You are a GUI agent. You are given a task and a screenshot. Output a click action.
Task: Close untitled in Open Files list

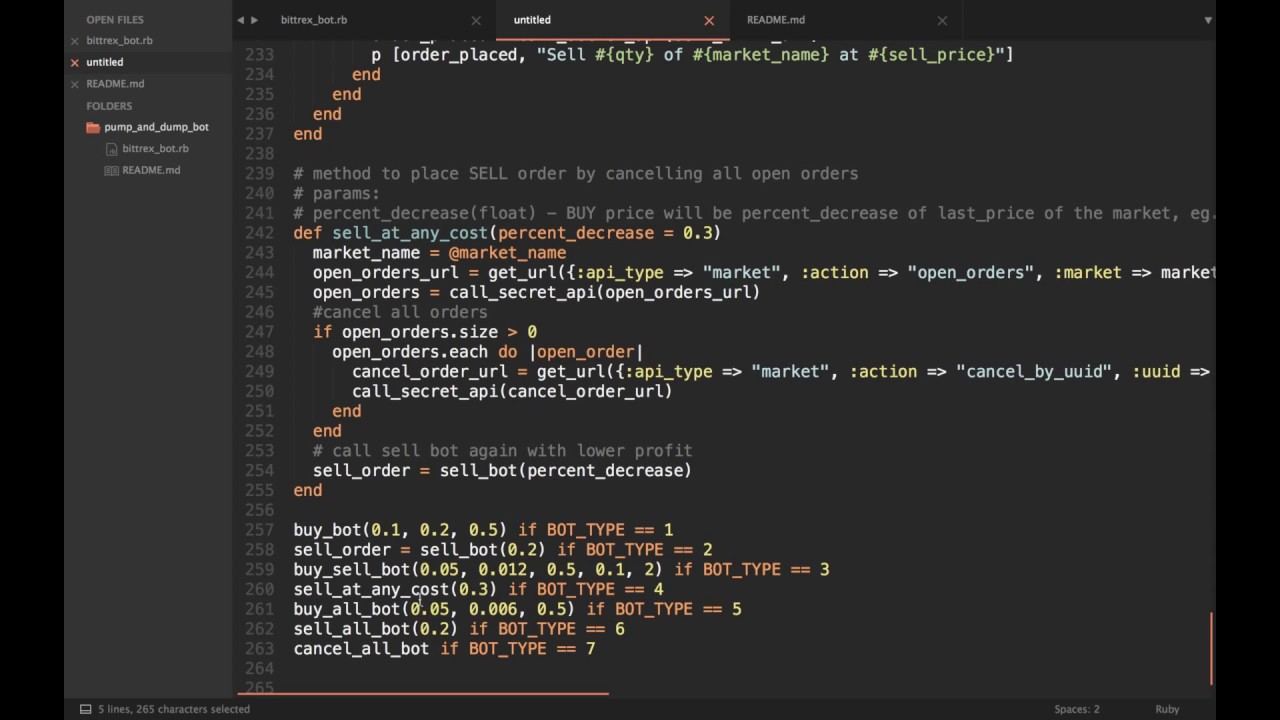pos(75,62)
